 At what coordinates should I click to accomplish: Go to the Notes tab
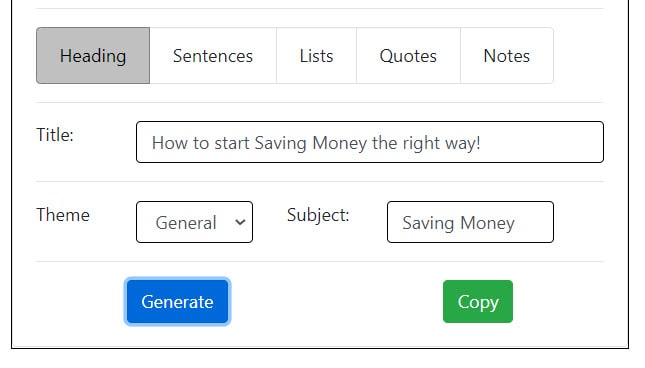tap(507, 56)
